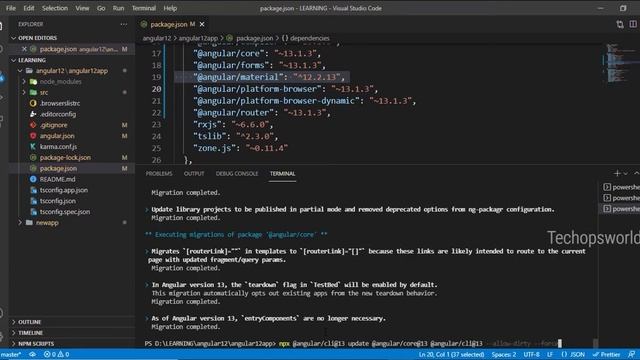This screenshot has width=640, height=360.
Task: Open the .editorconfig file
Action: tap(58, 114)
